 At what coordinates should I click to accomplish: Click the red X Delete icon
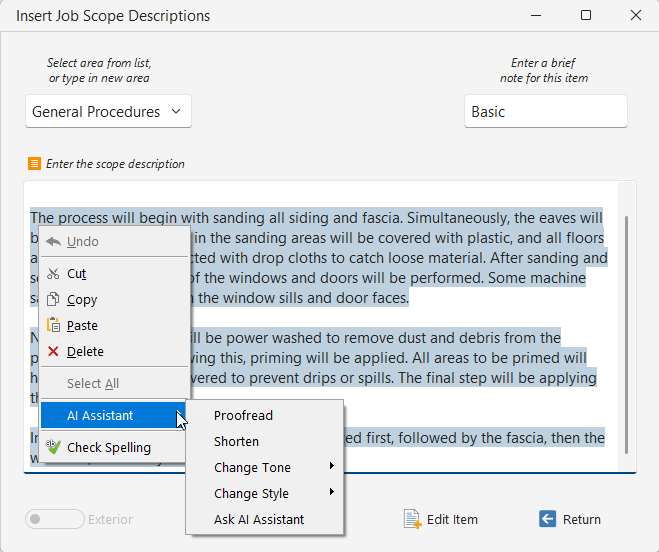tap(53, 351)
